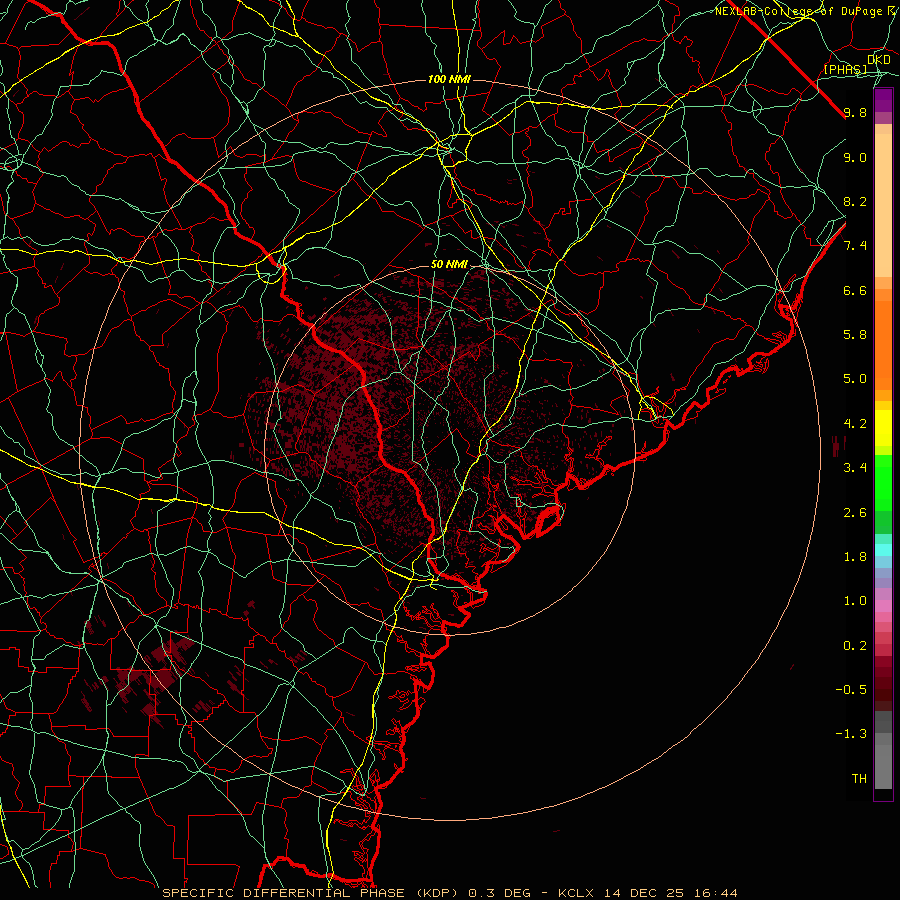900x900 pixels.
Task: Click the [PHAS] units label
Action: [845, 70]
